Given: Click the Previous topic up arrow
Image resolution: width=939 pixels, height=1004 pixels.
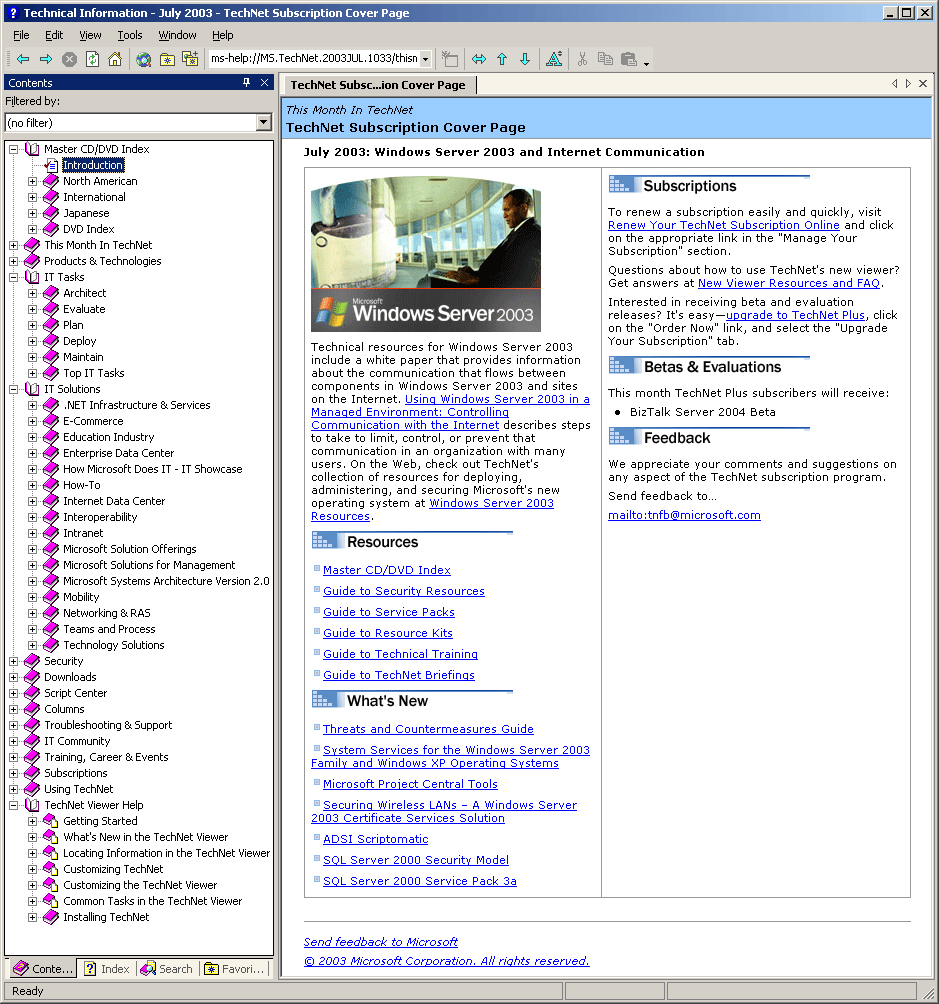Looking at the screenshot, I should point(502,59).
